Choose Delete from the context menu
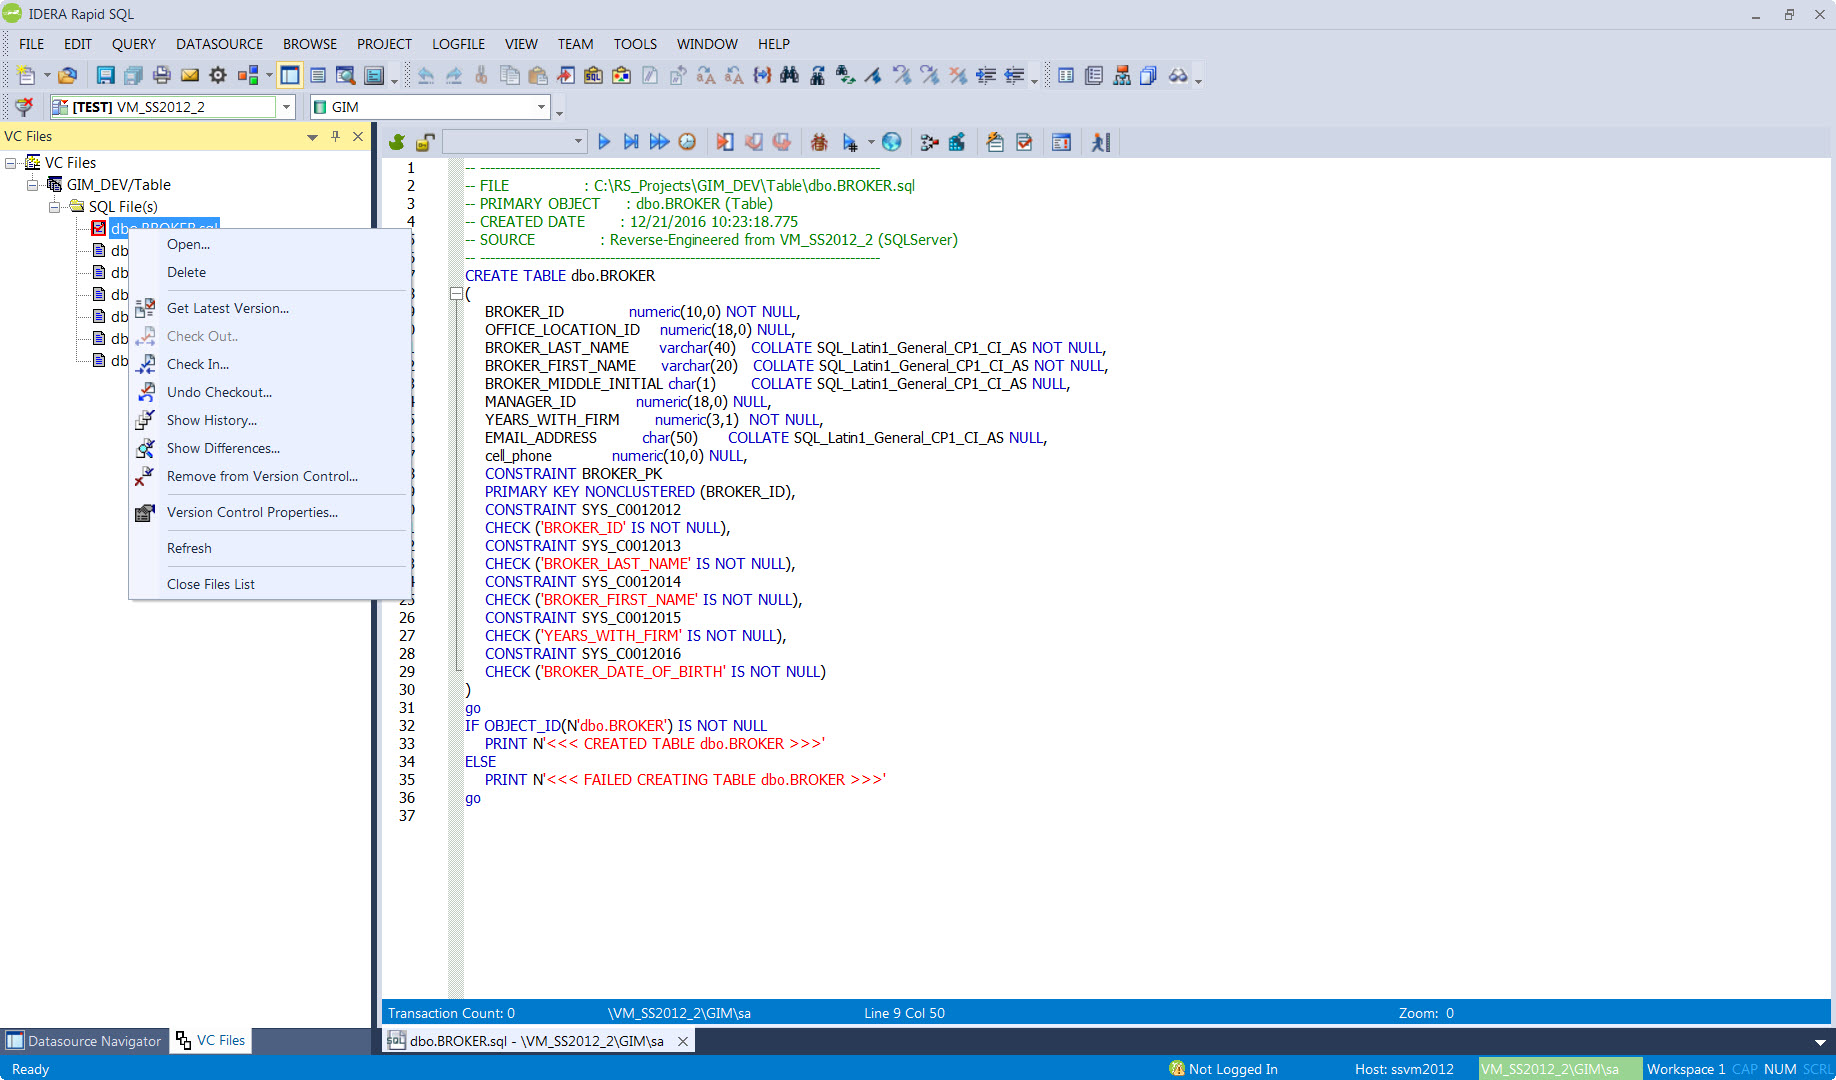1836x1080 pixels. pyautogui.click(x=270, y=272)
